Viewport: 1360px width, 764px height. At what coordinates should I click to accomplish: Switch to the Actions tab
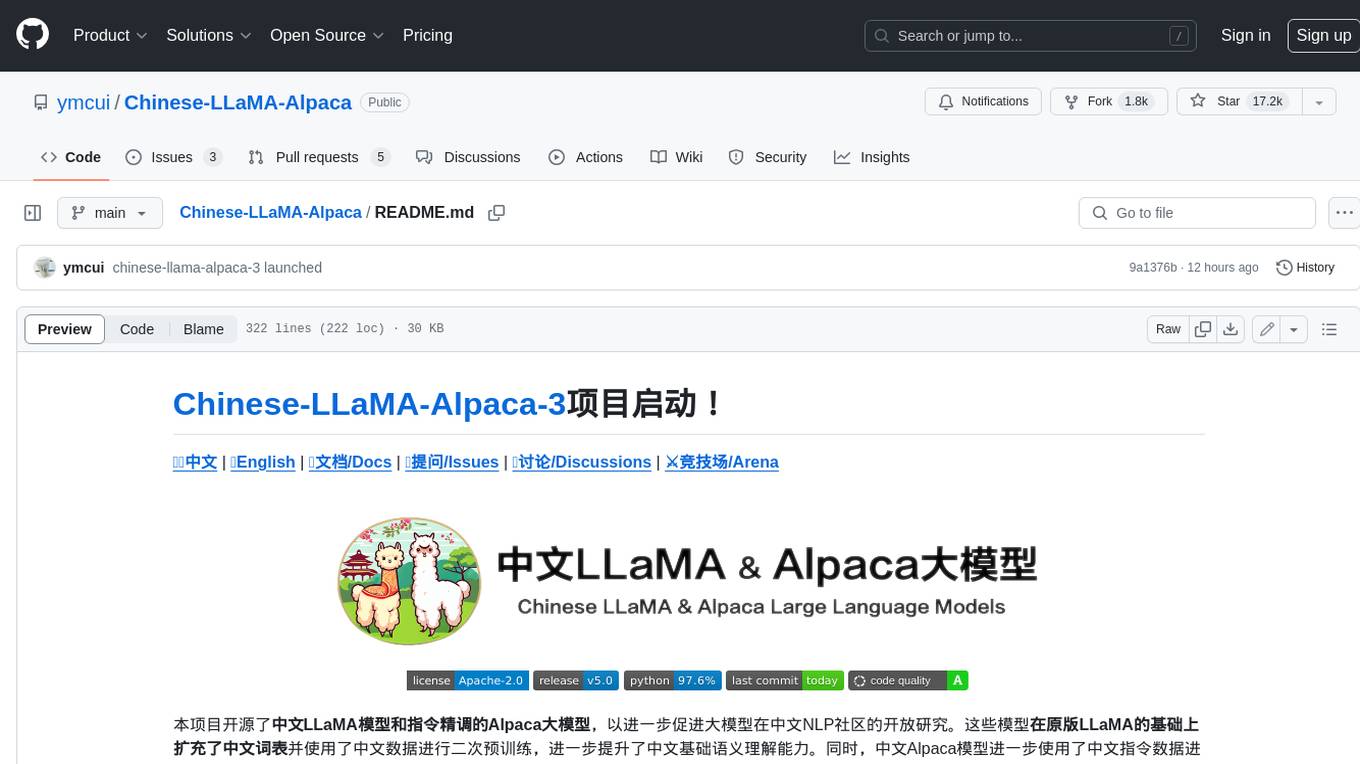click(x=585, y=157)
